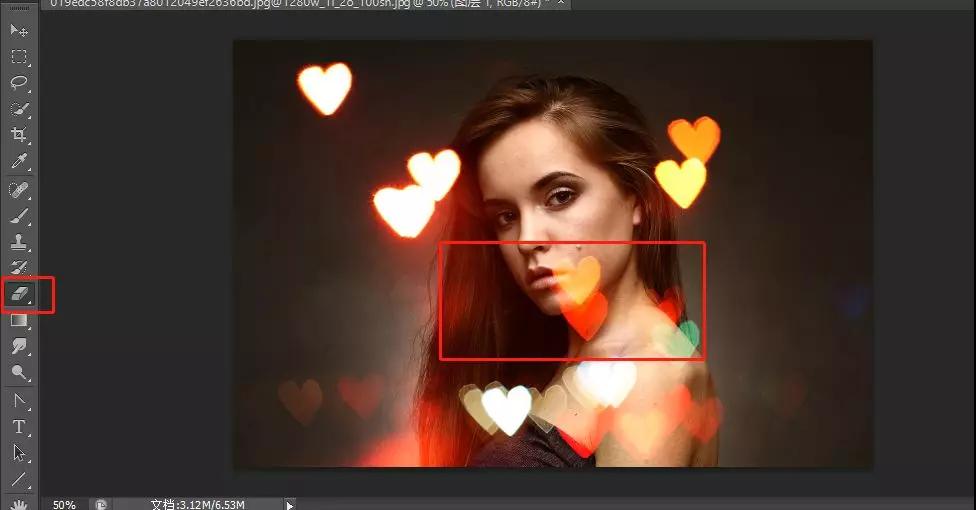Select the Rectangular Marquee tool
This screenshot has width=976, height=510.
point(19,57)
